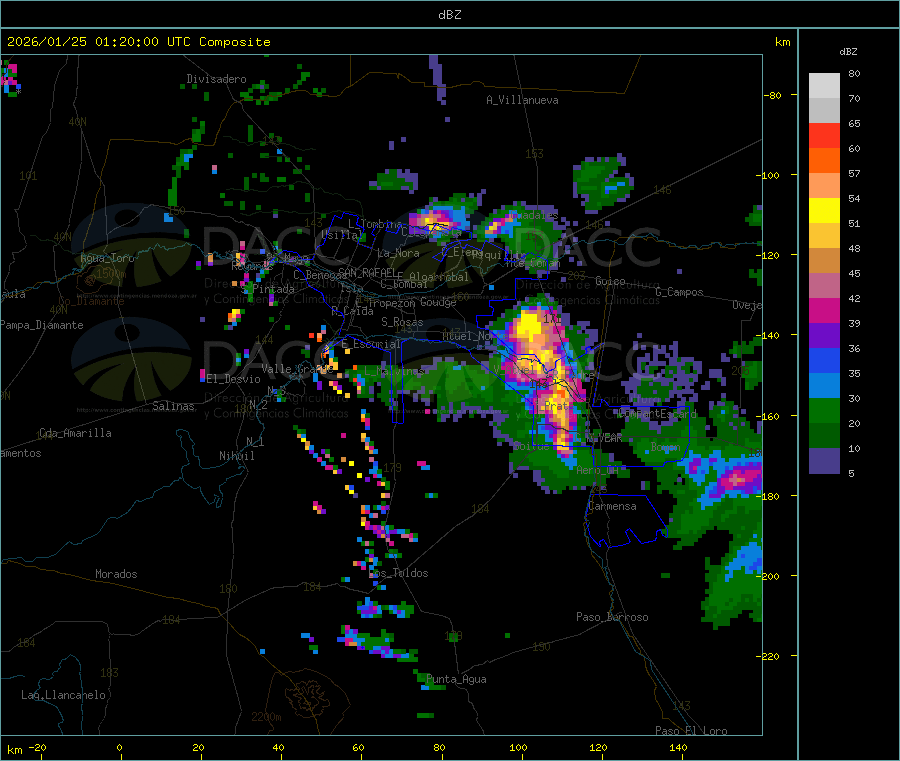The image size is (900, 761).
Task: Click the purple 36-39 dBZ legend swatch
Action: (824, 336)
